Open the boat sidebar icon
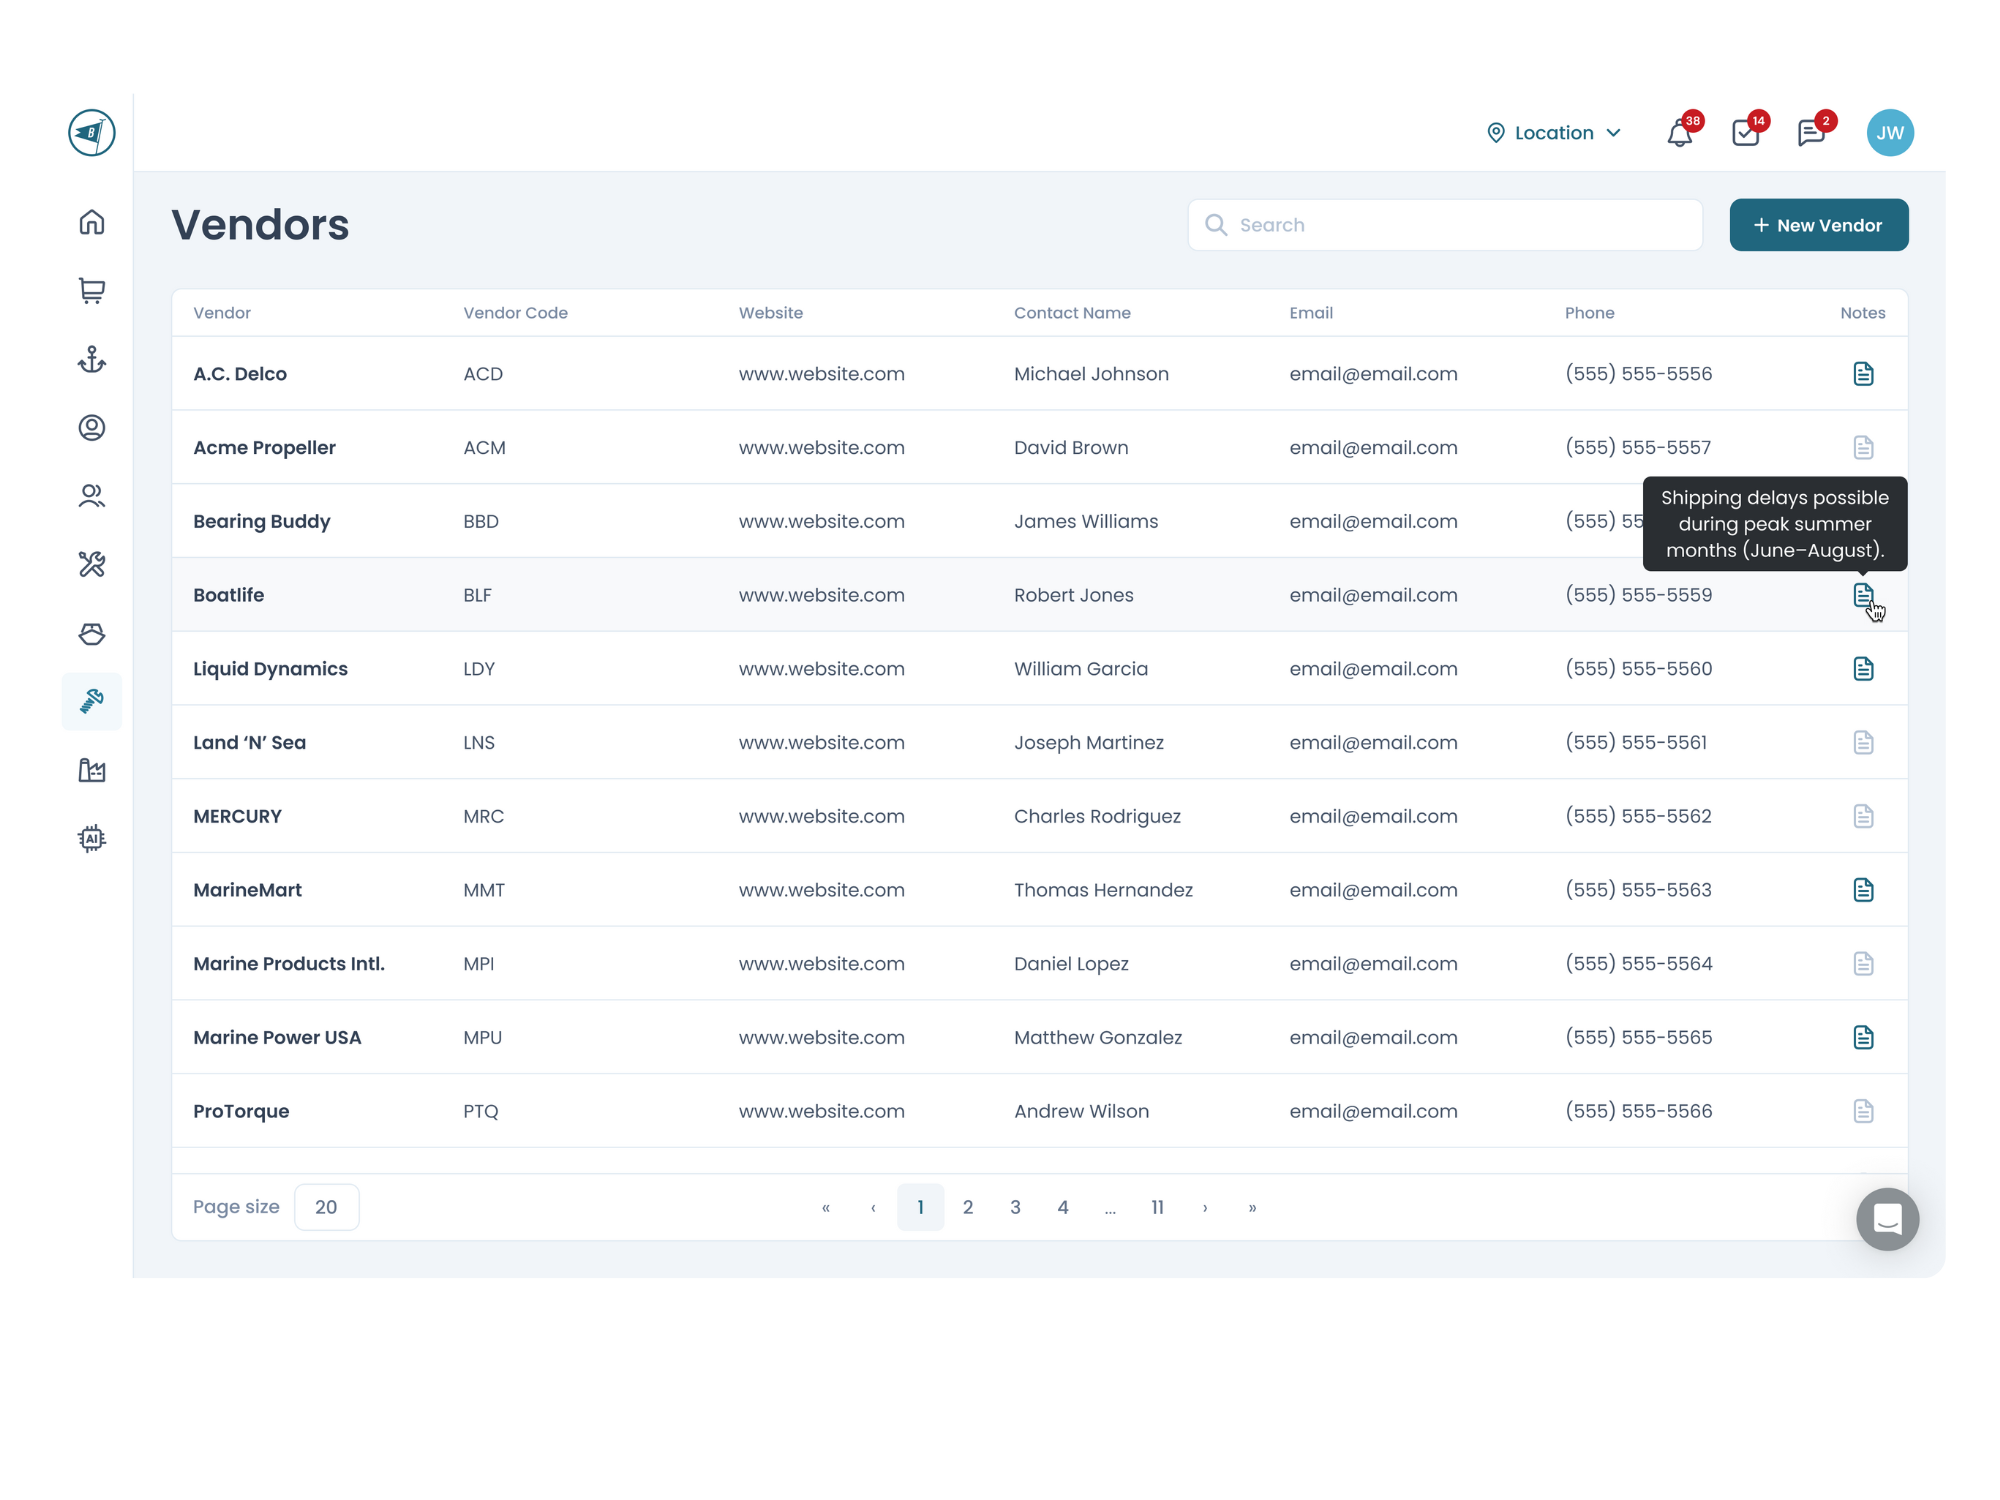 (92, 634)
